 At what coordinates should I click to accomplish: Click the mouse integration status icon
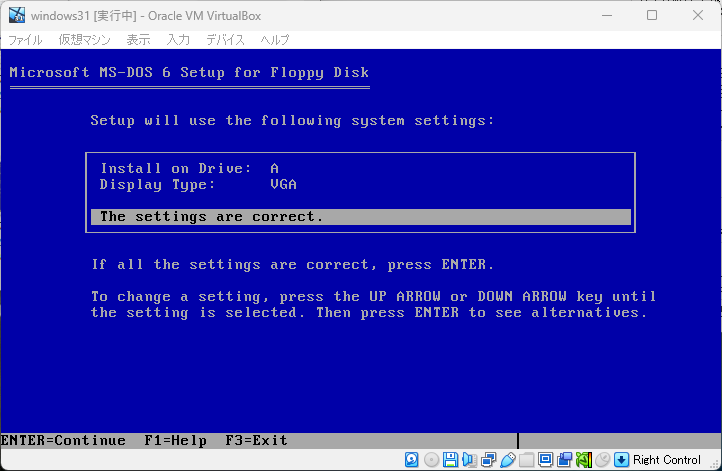point(602,459)
